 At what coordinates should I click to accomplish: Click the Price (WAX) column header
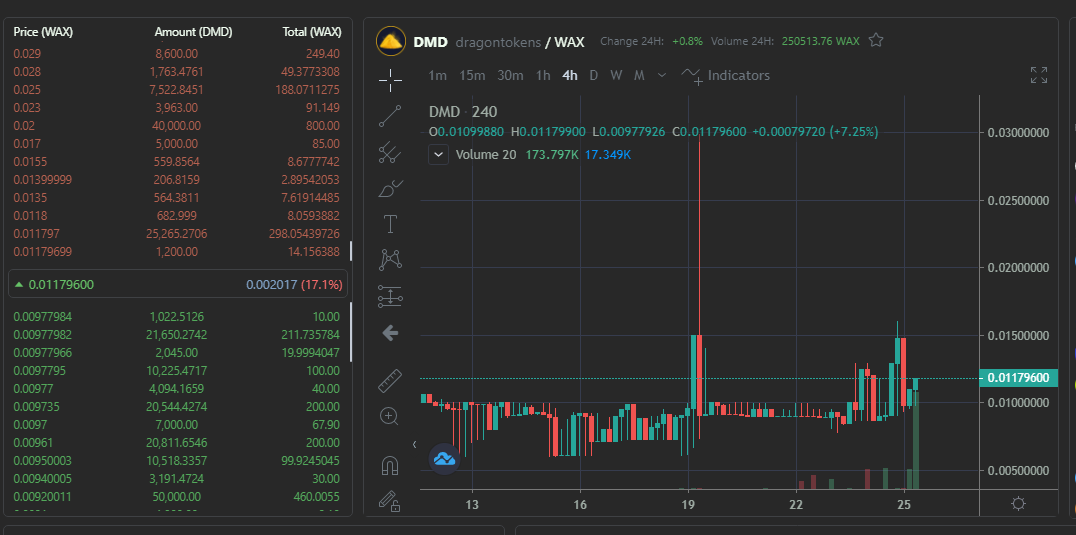(43, 32)
